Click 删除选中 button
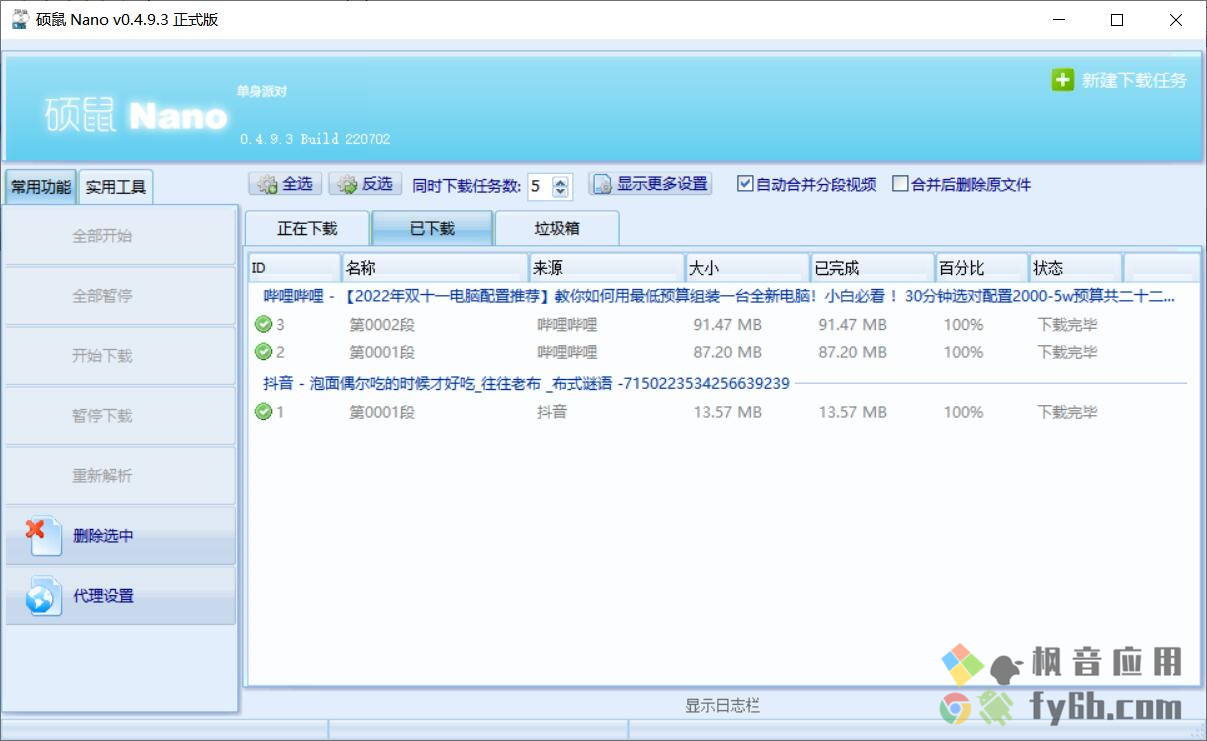The width and height of the screenshot is (1207, 741). (x=121, y=536)
